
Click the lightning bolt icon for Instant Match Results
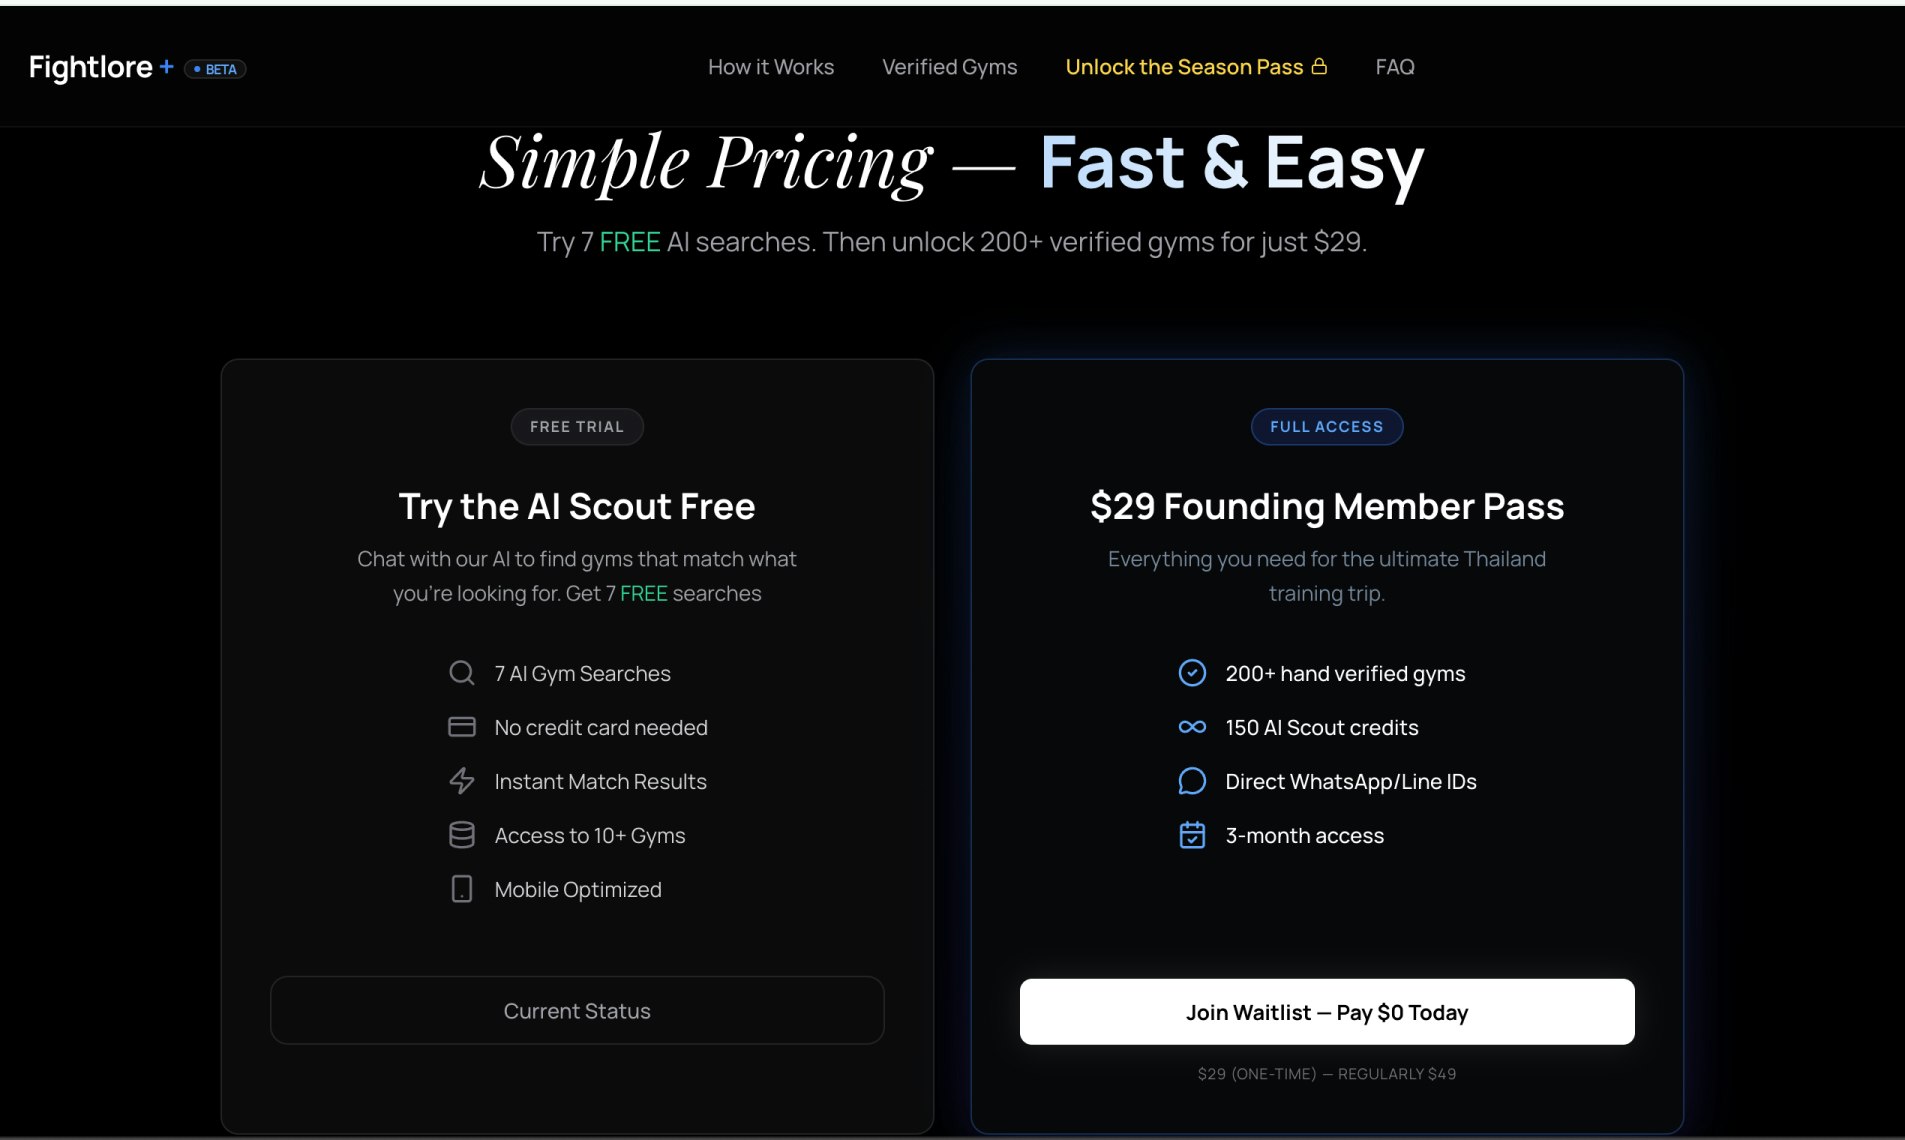tap(462, 781)
